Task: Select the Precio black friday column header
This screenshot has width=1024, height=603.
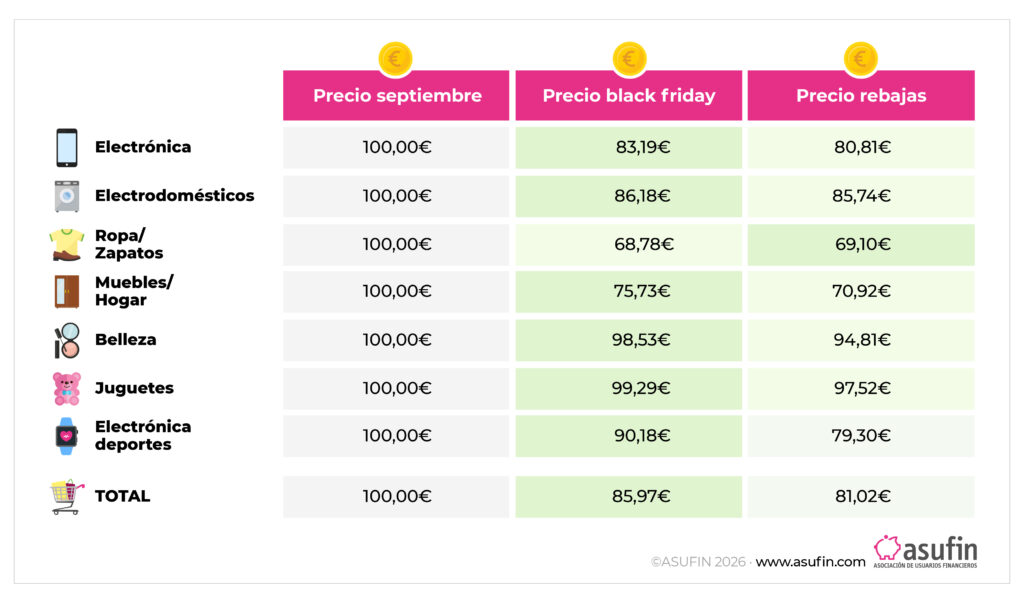Action: pyautogui.click(x=629, y=96)
